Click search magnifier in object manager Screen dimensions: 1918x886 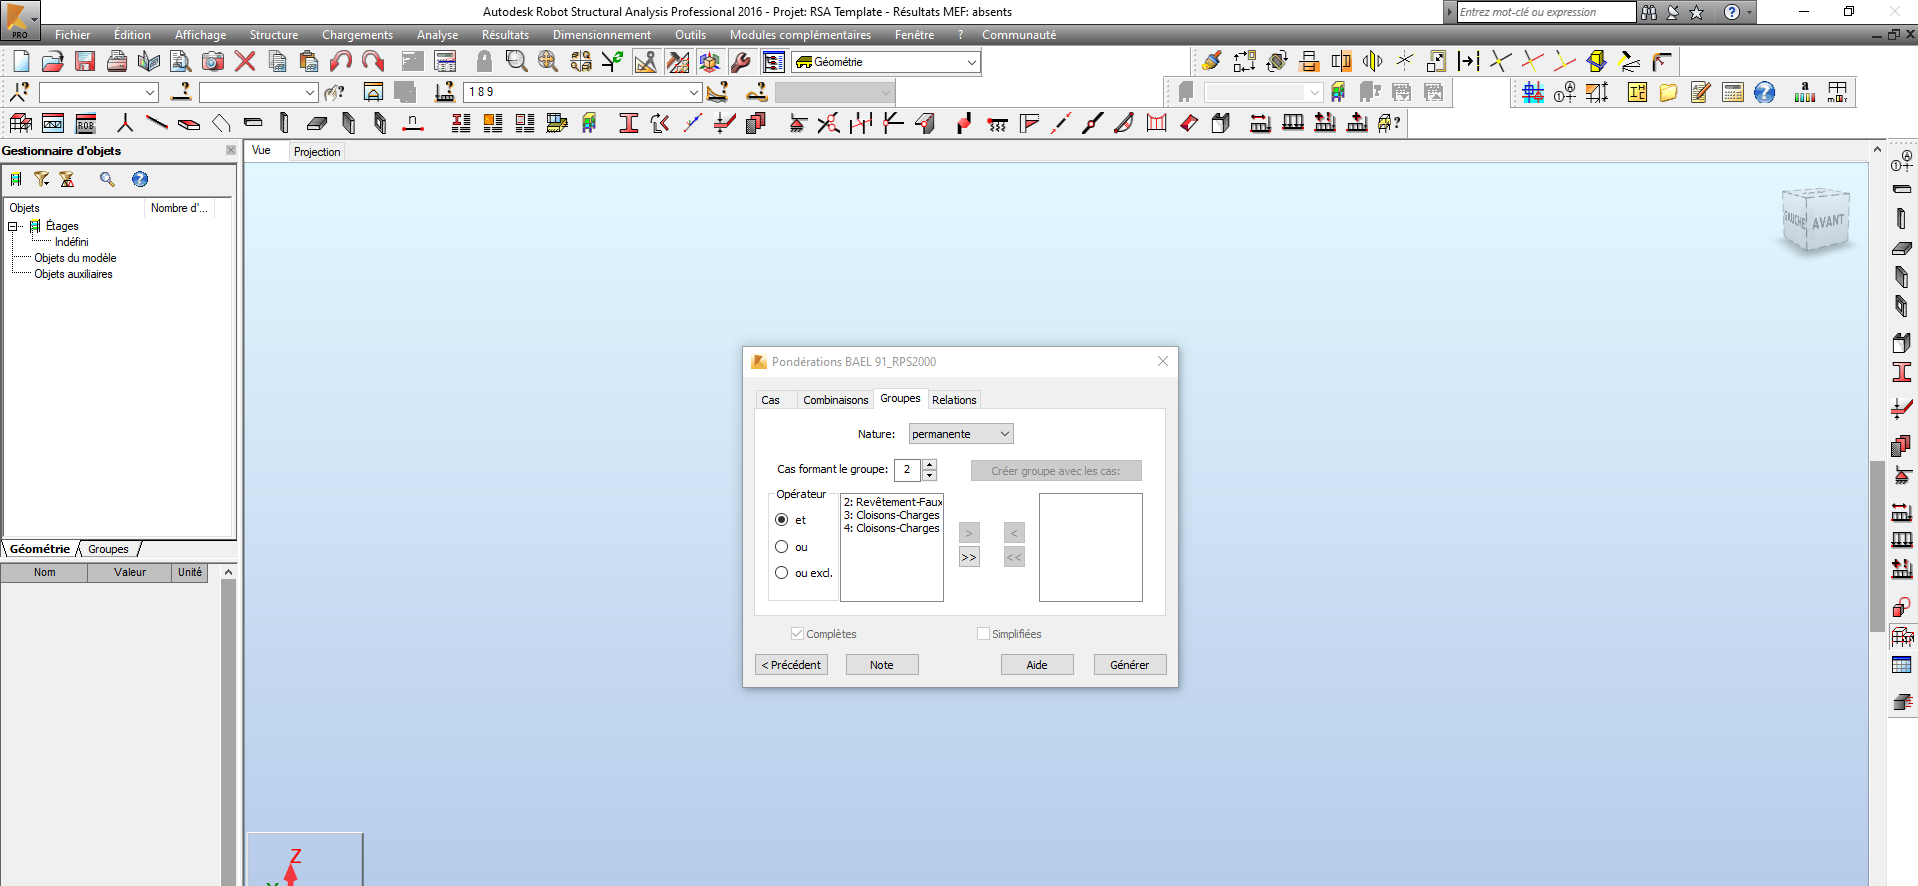pyautogui.click(x=107, y=179)
